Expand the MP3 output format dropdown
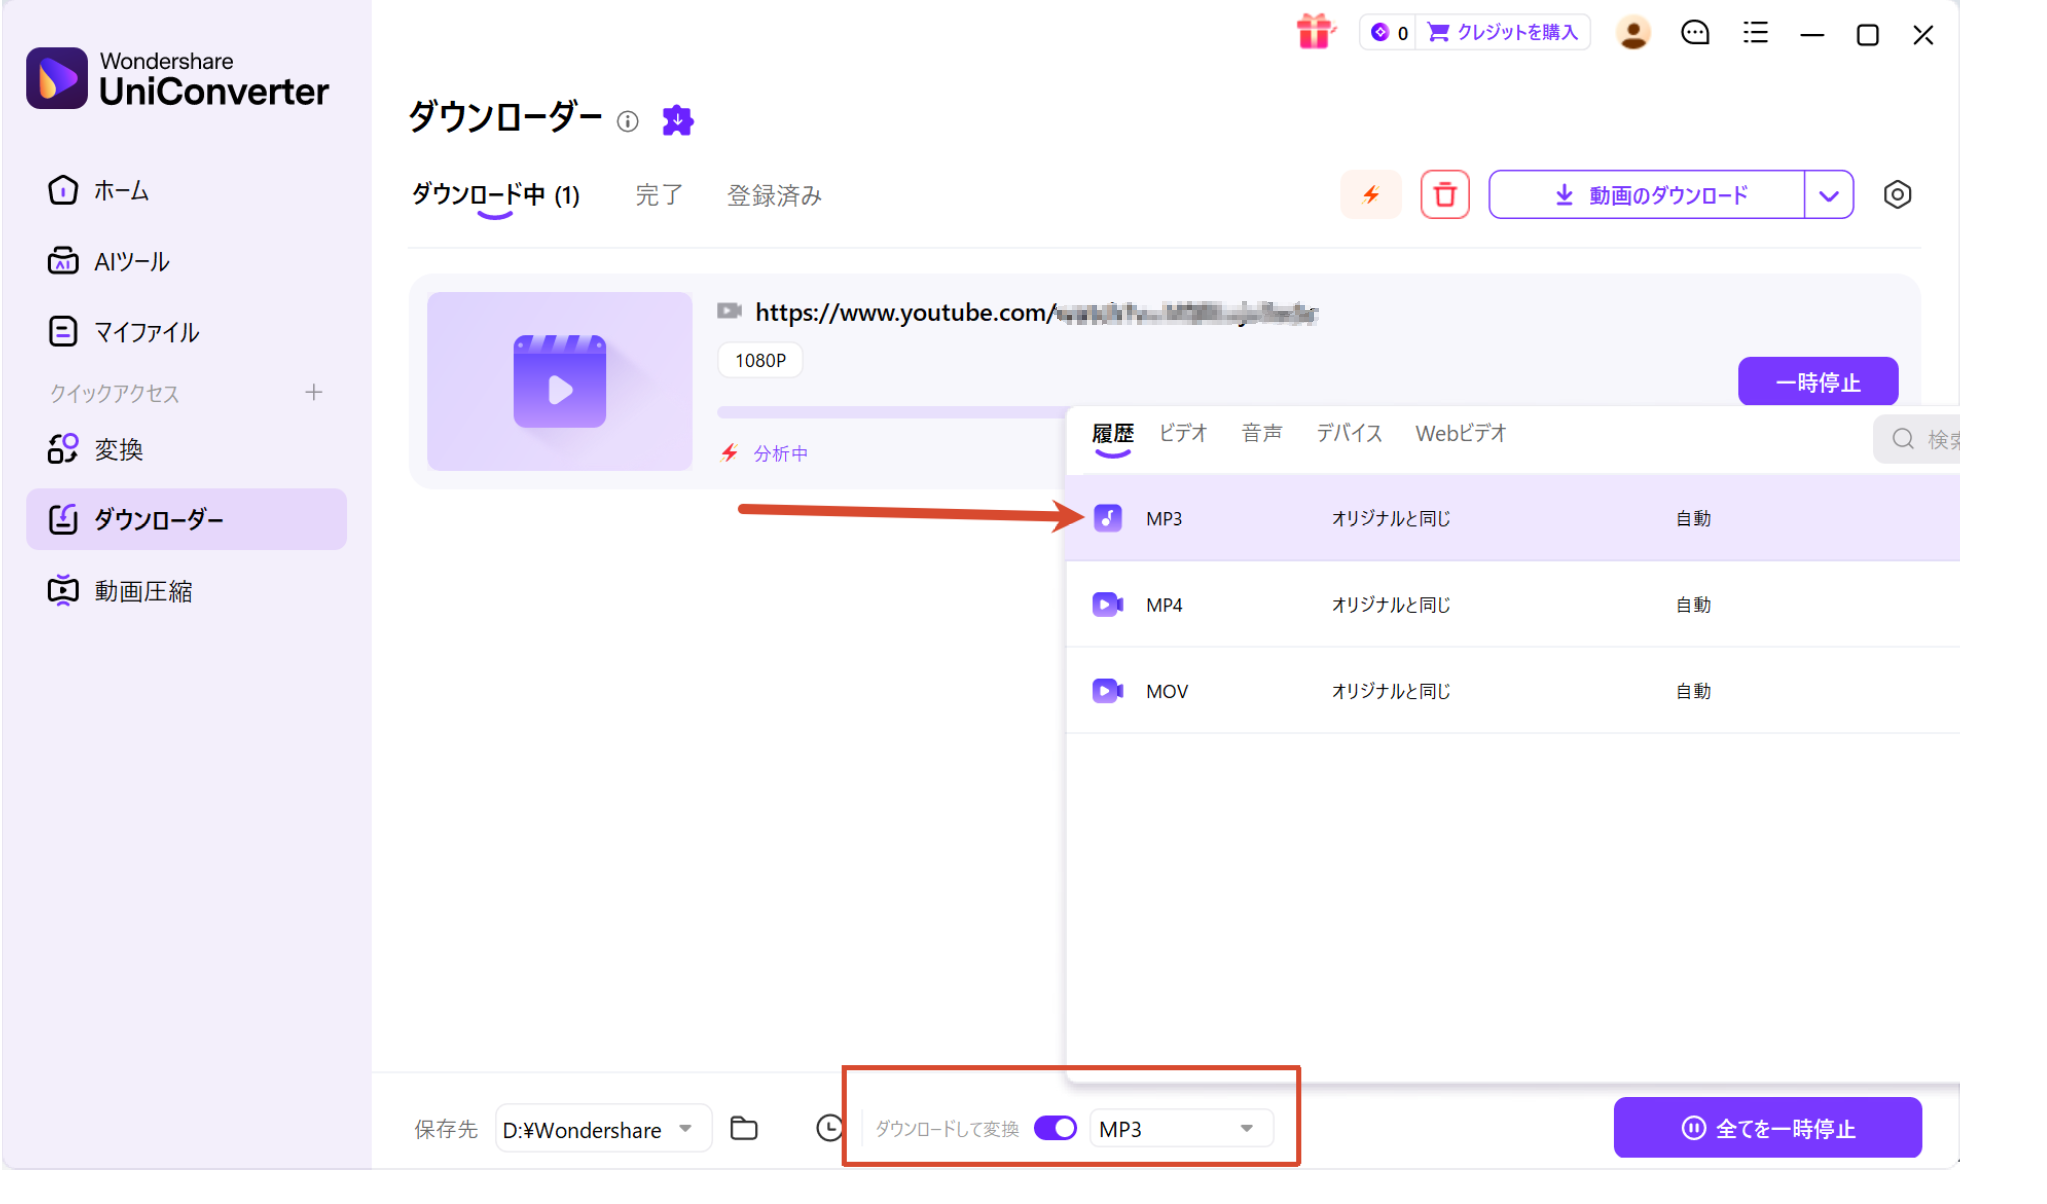The image size is (2047, 1204). pos(1180,1128)
